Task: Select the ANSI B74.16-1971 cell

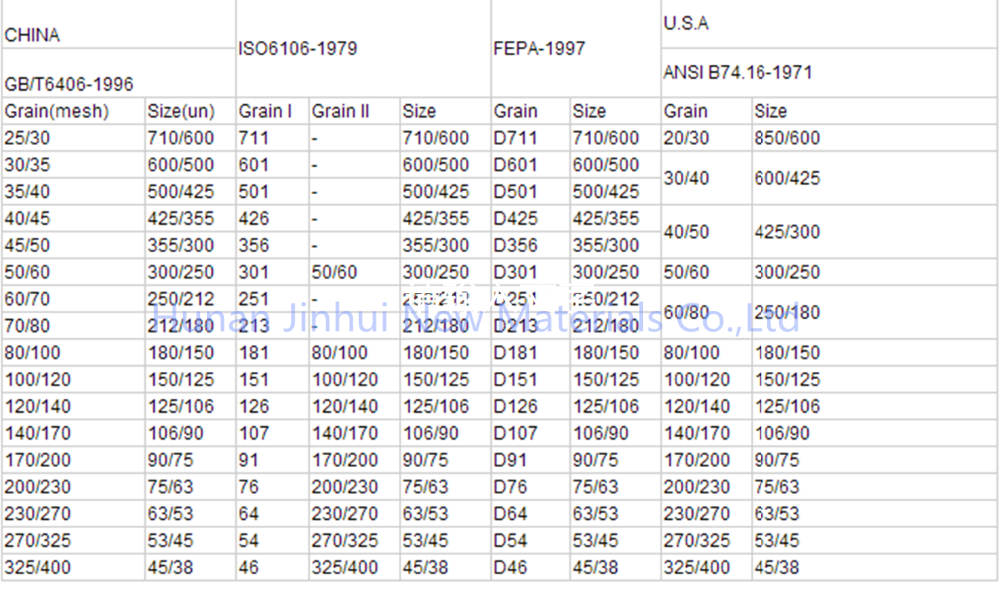Action: pyautogui.click(x=828, y=73)
